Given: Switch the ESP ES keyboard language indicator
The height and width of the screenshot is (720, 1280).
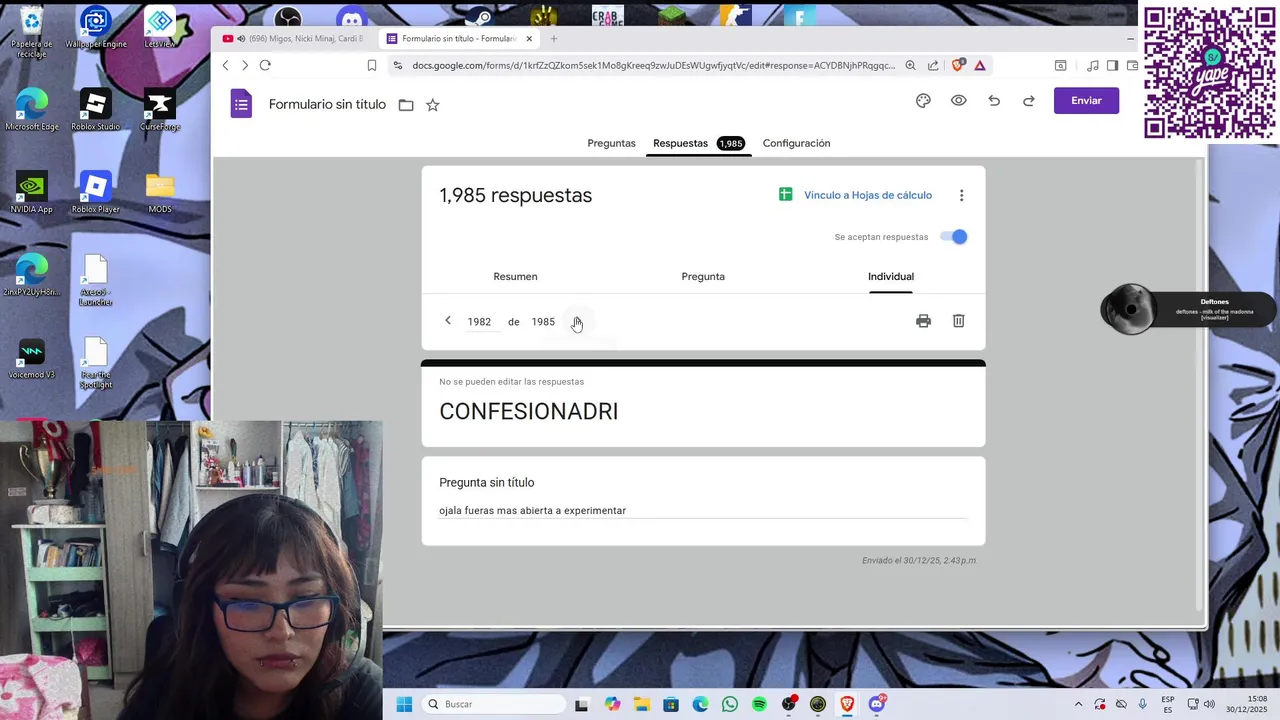Looking at the screenshot, I should (1168, 704).
